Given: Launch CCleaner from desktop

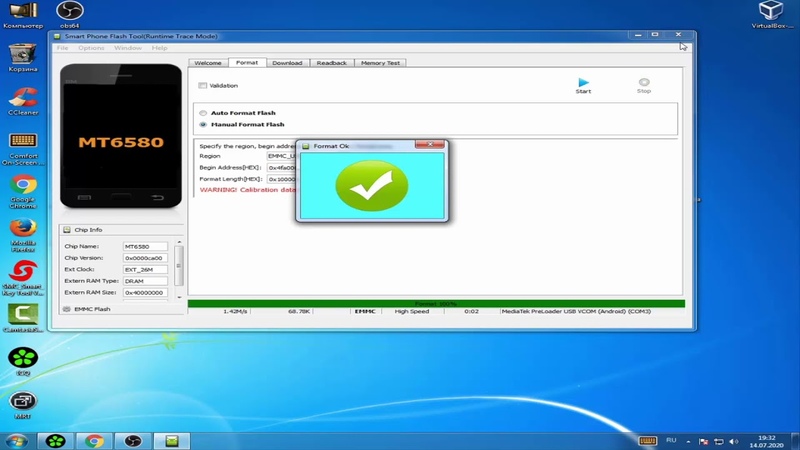Looking at the screenshot, I should (x=23, y=101).
